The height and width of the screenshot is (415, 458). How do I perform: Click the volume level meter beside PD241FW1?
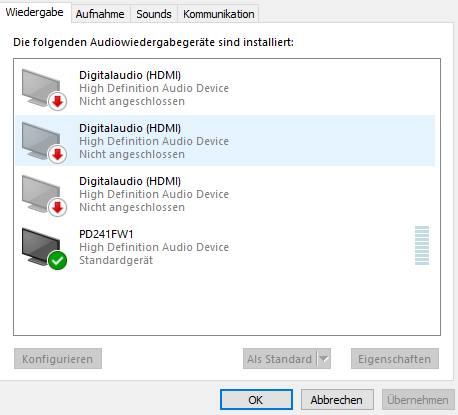click(x=422, y=246)
